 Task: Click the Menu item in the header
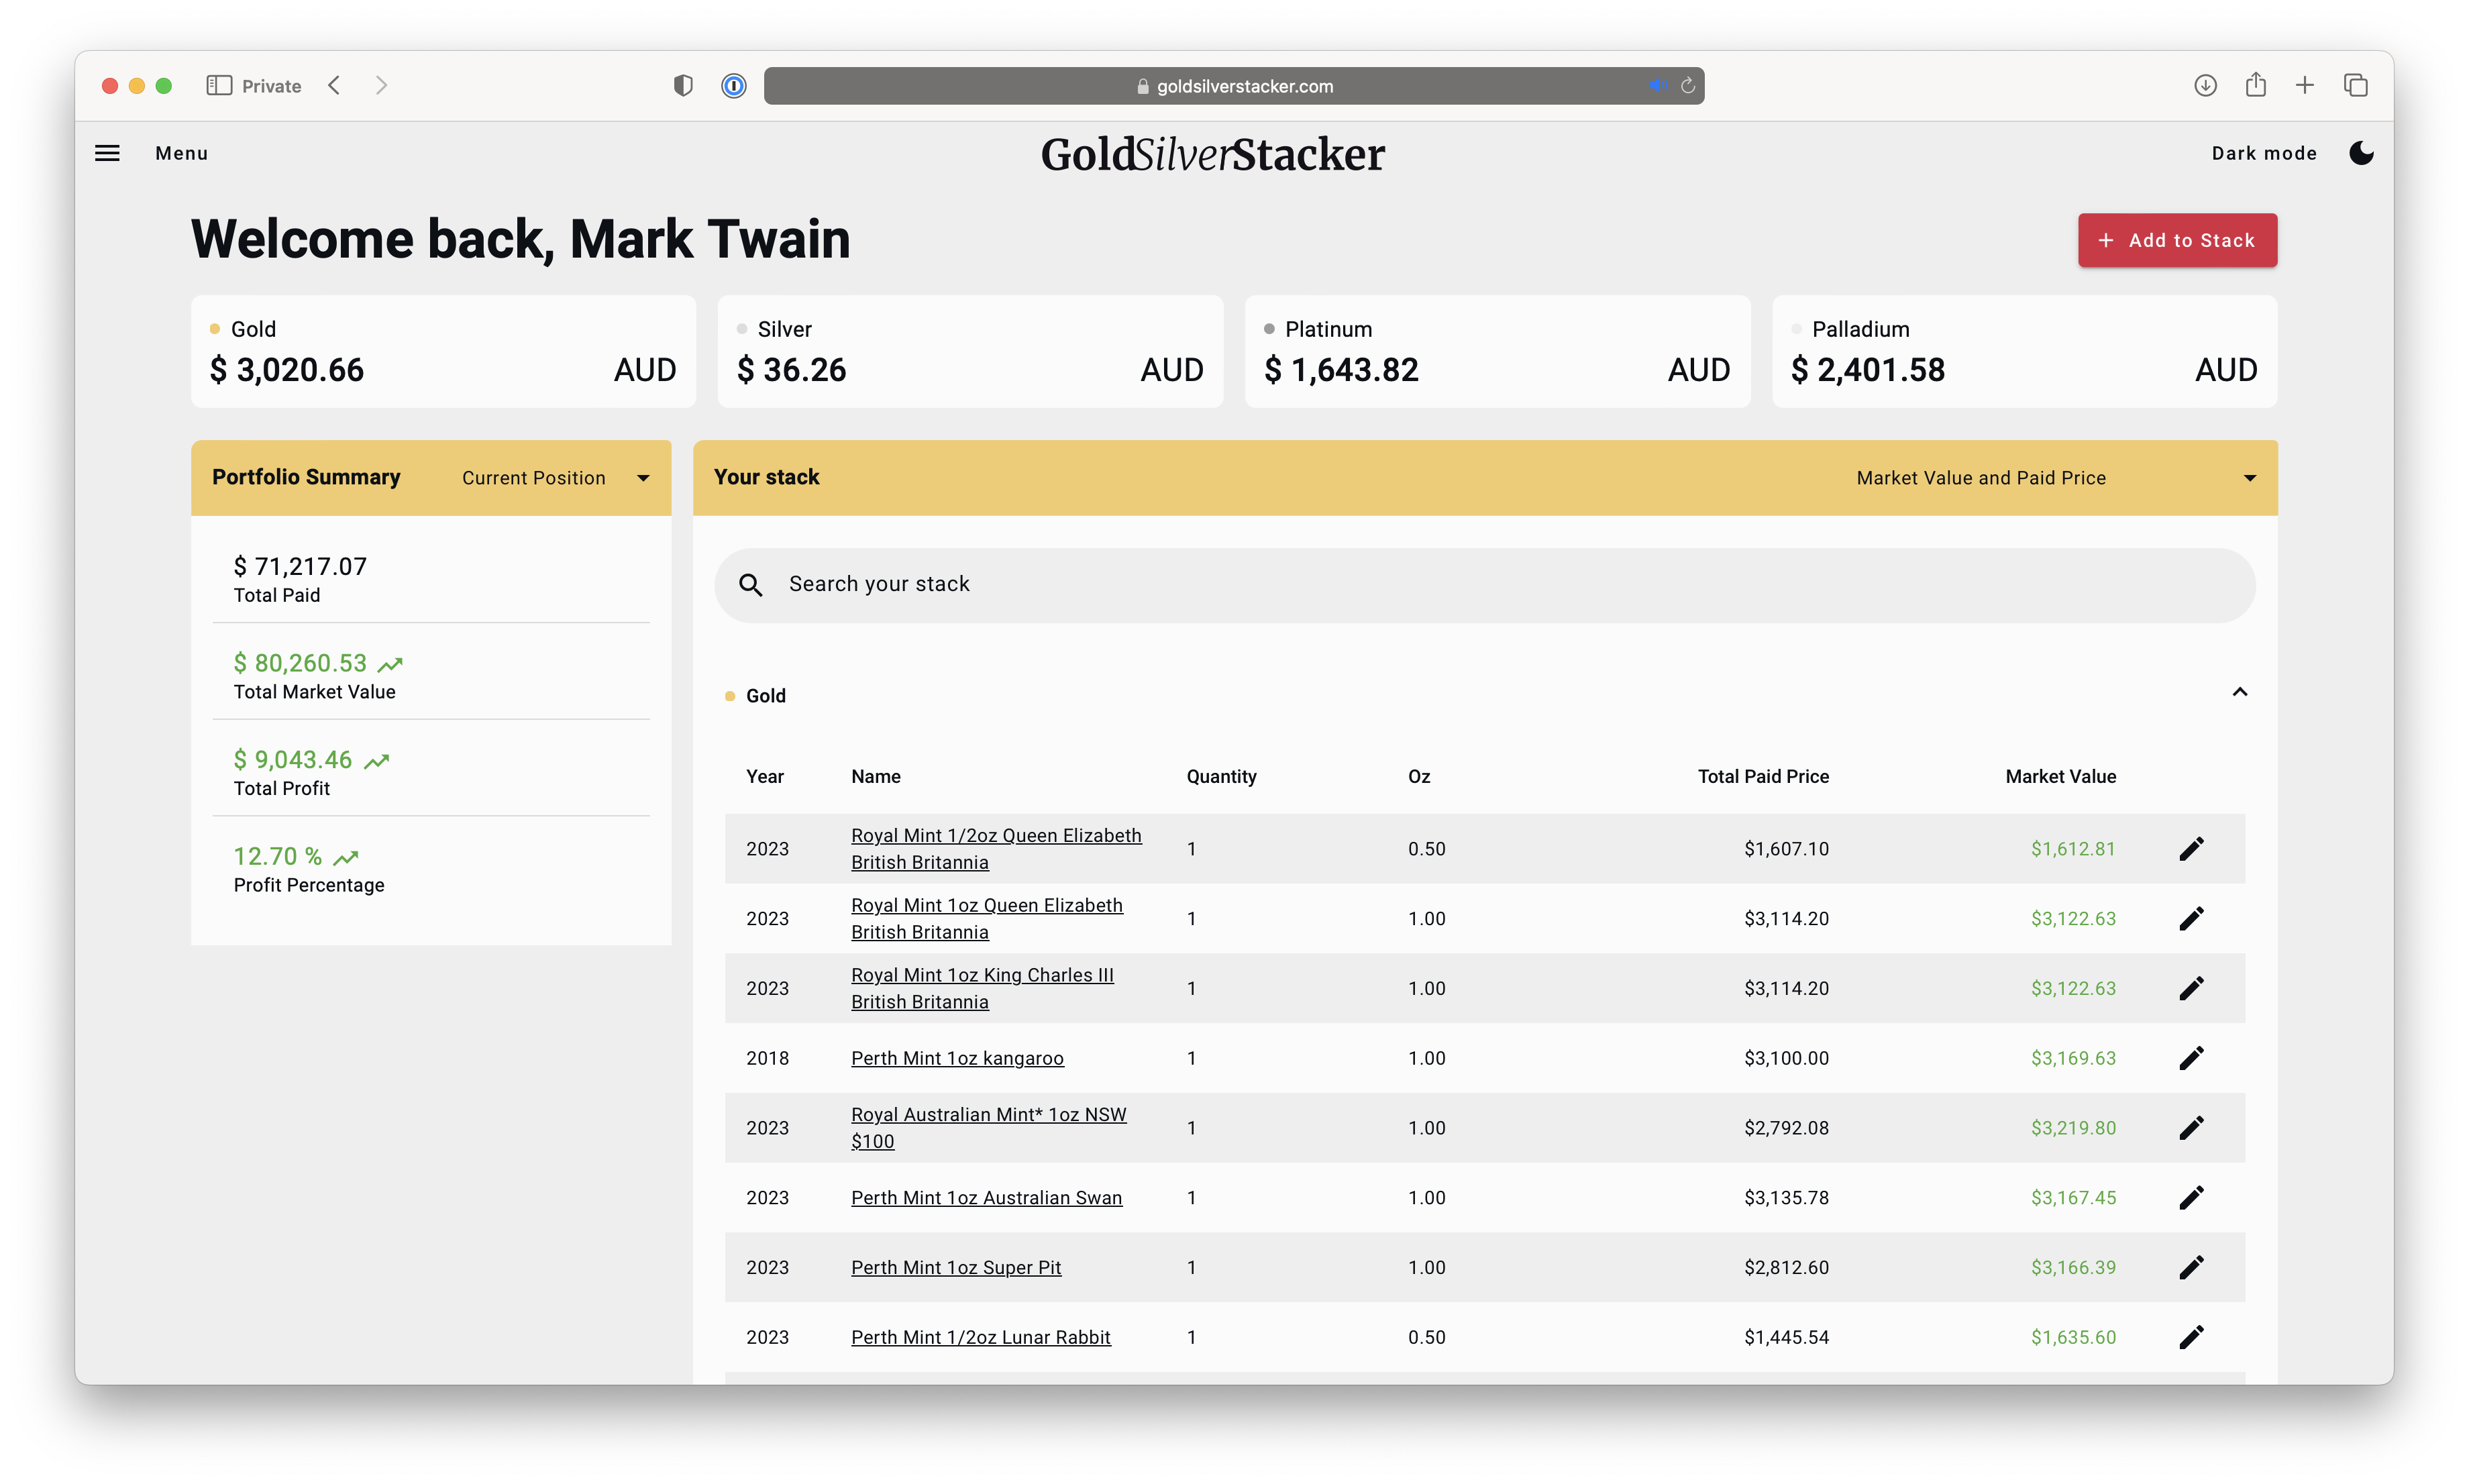tap(181, 152)
